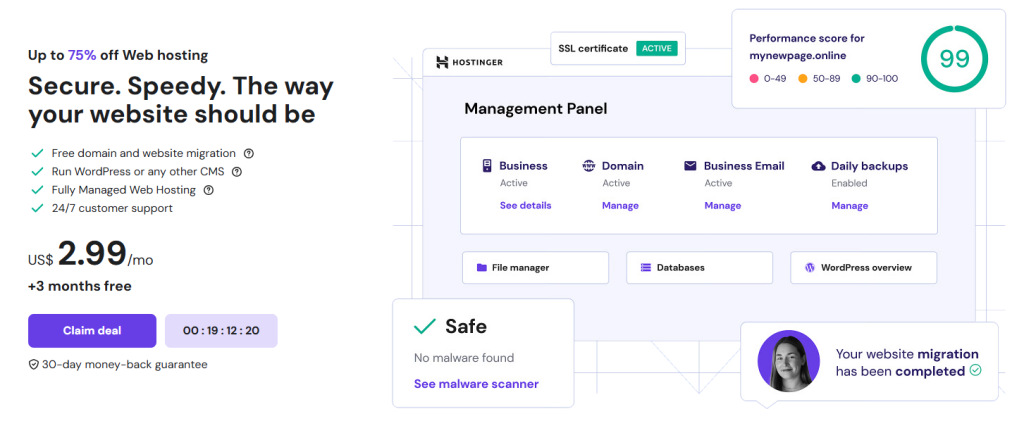Click the Business hosting server icon
The image size is (1024, 428).
click(x=487, y=166)
